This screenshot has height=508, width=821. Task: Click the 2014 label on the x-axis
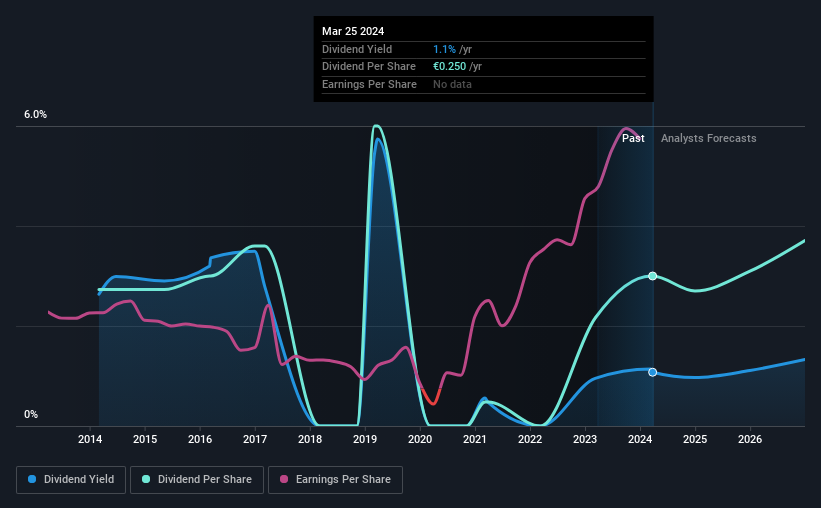[x=90, y=439]
